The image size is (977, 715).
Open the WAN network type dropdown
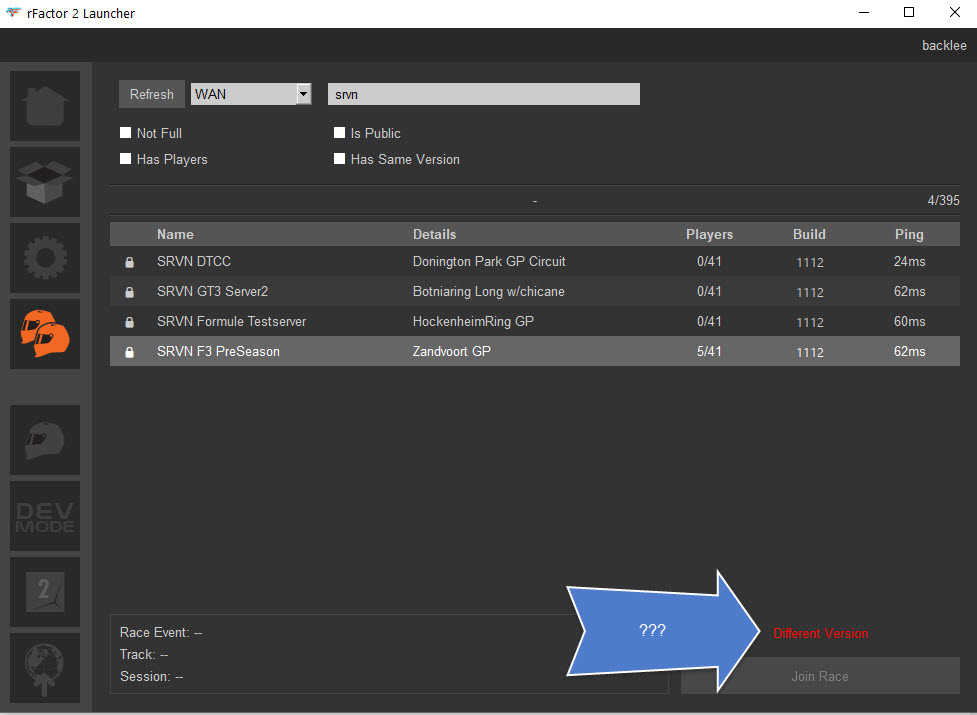(x=251, y=94)
